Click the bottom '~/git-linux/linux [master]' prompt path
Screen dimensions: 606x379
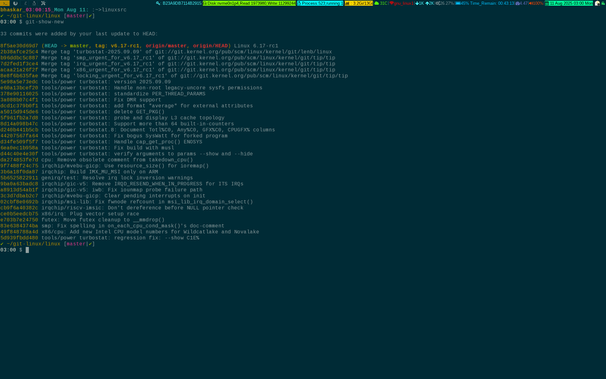50,244
